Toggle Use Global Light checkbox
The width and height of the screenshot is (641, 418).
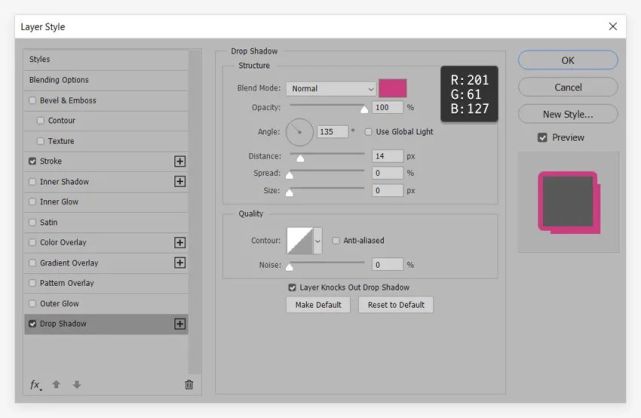coord(368,132)
